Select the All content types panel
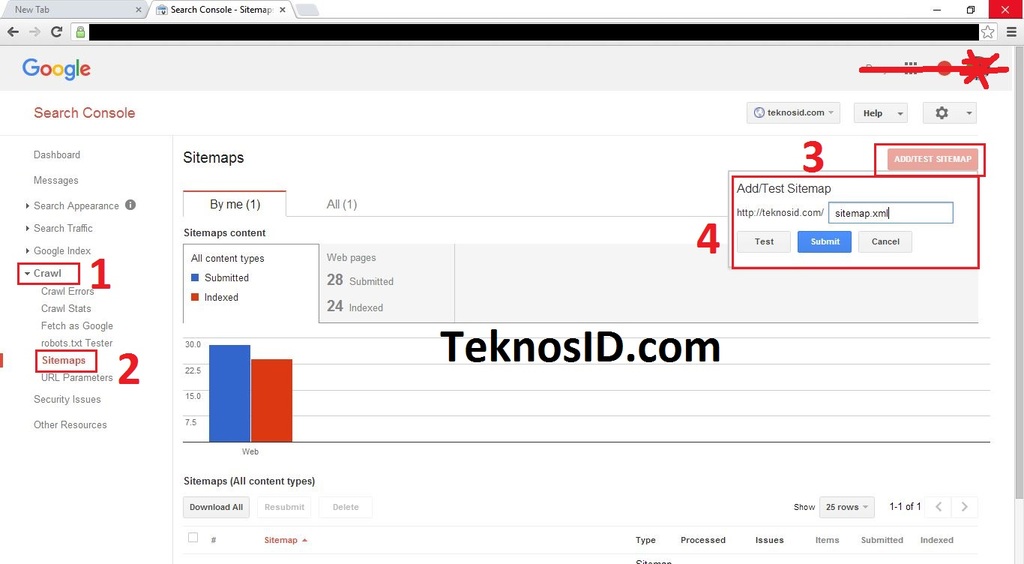Viewport: 1024px width, 564px height. [x=251, y=283]
